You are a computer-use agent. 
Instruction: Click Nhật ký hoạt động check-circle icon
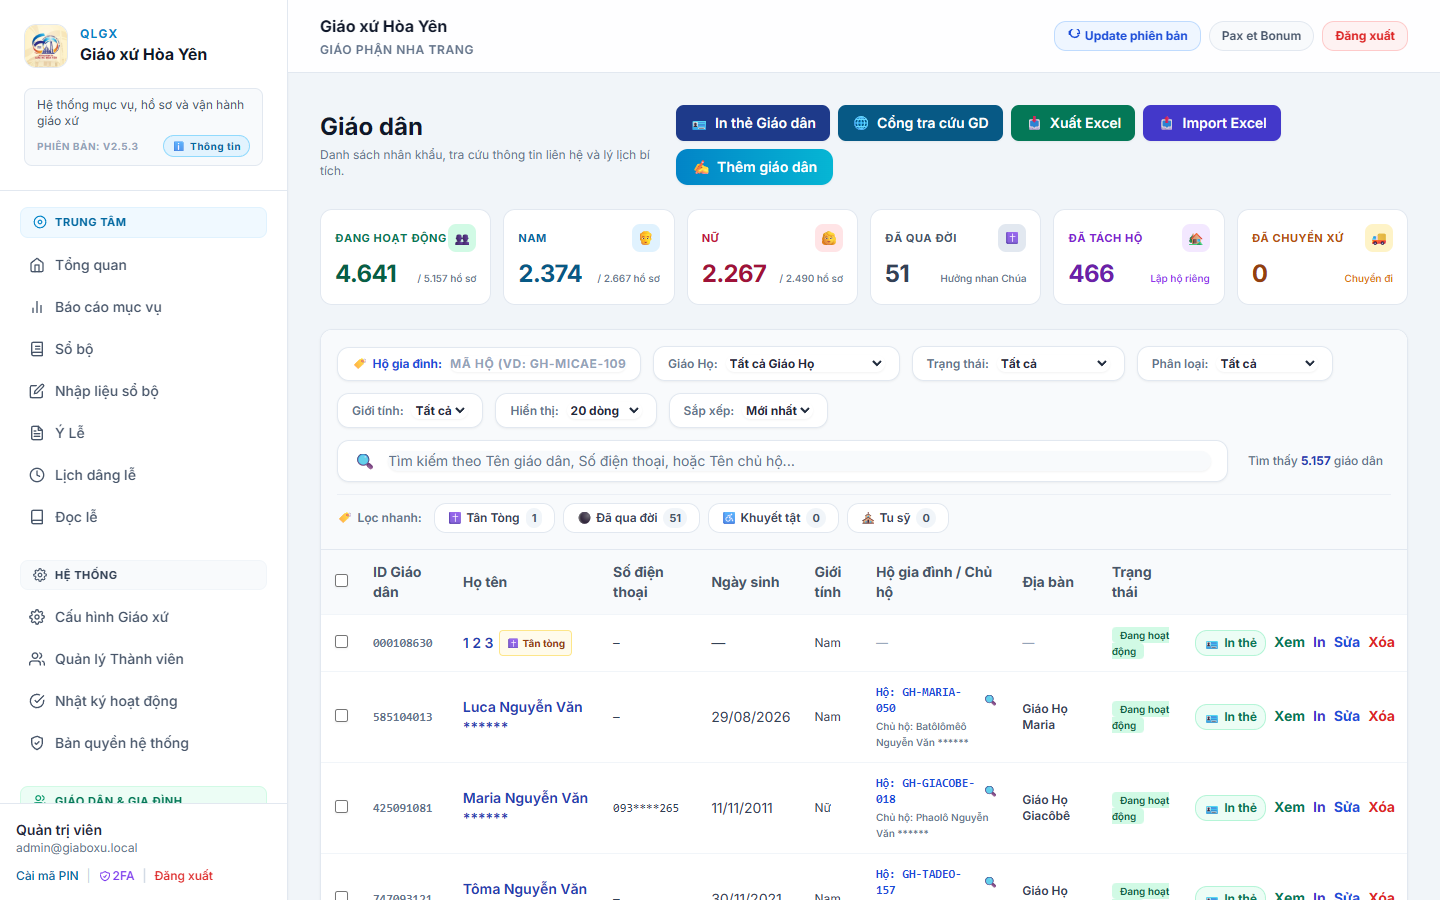37,701
